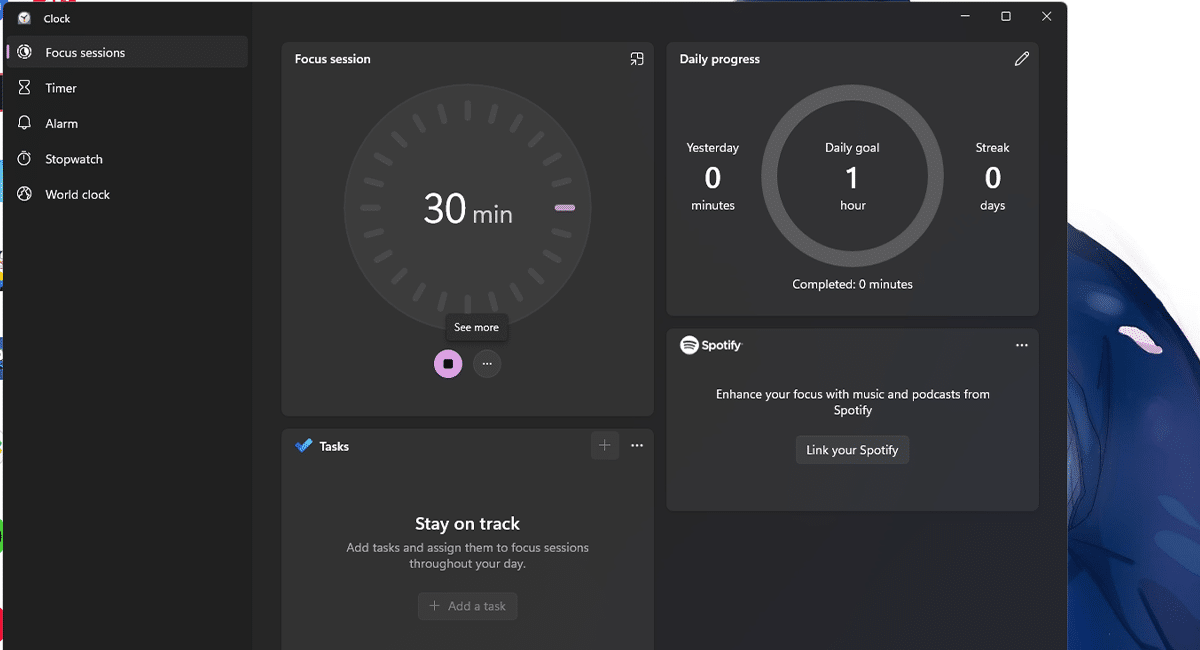The height and width of the screenshot is (650, 1200).
Task: Open Tasks panel more options menu
Action: coord(637,446)
